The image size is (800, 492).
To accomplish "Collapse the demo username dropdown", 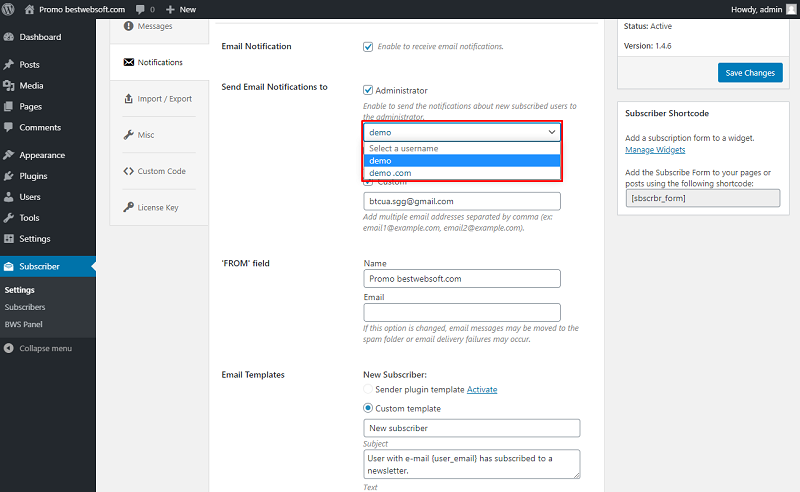I will pos(462,132).
